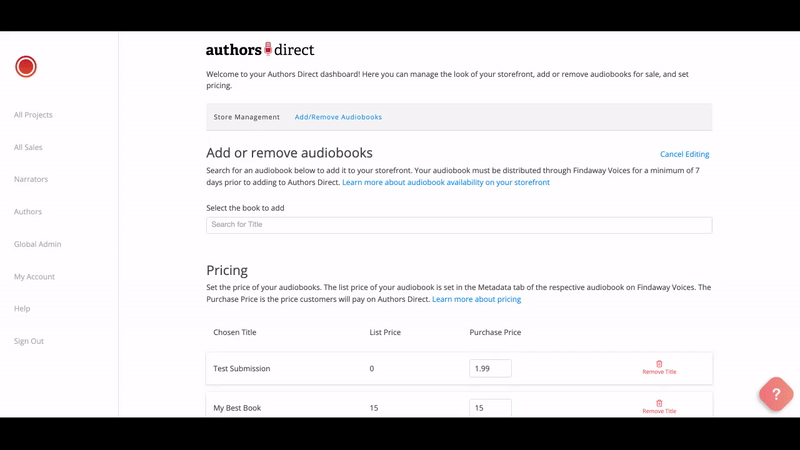This screenshot has height=450, width=800.
Task: Remove the Test Submission title
Action: click(659, 367)
